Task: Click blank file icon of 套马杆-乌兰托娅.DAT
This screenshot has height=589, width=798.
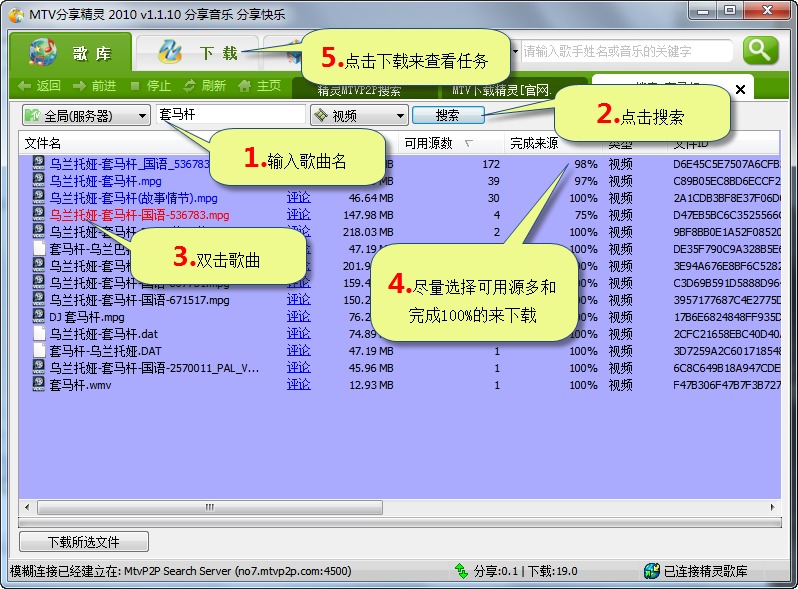Action: (39, 350)
